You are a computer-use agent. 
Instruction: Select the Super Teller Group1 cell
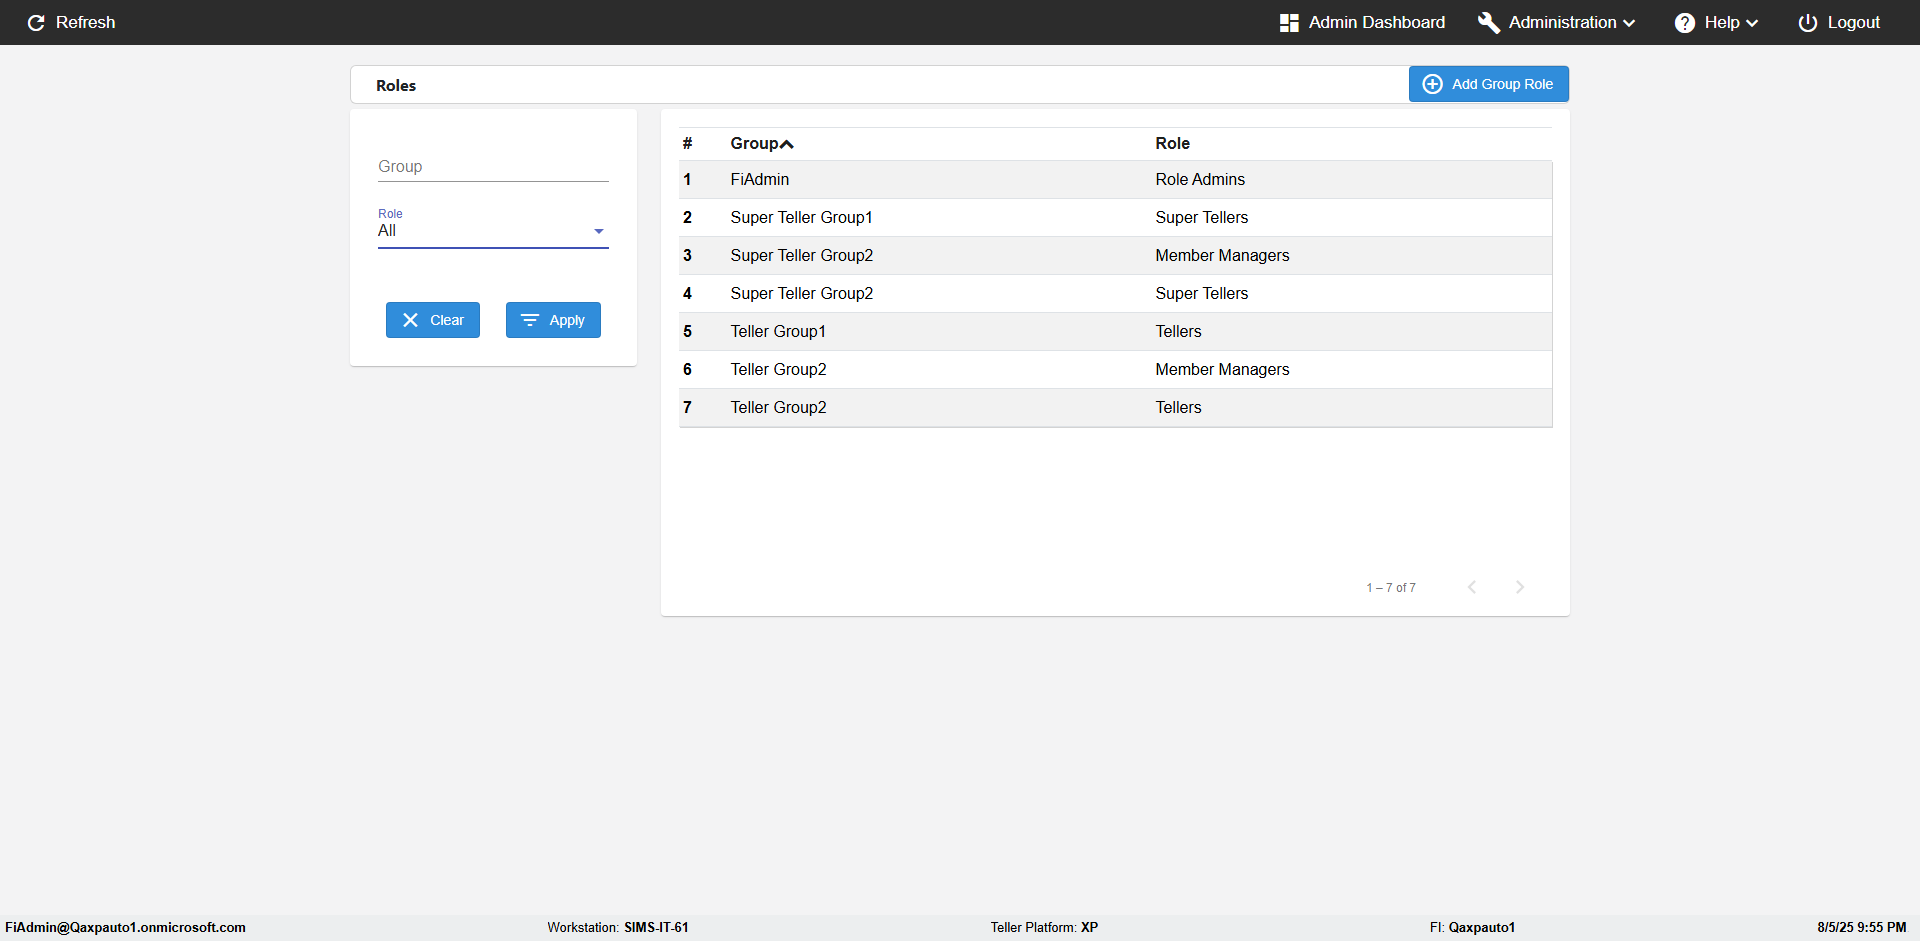pyautogui.click(x=801, y=217)
